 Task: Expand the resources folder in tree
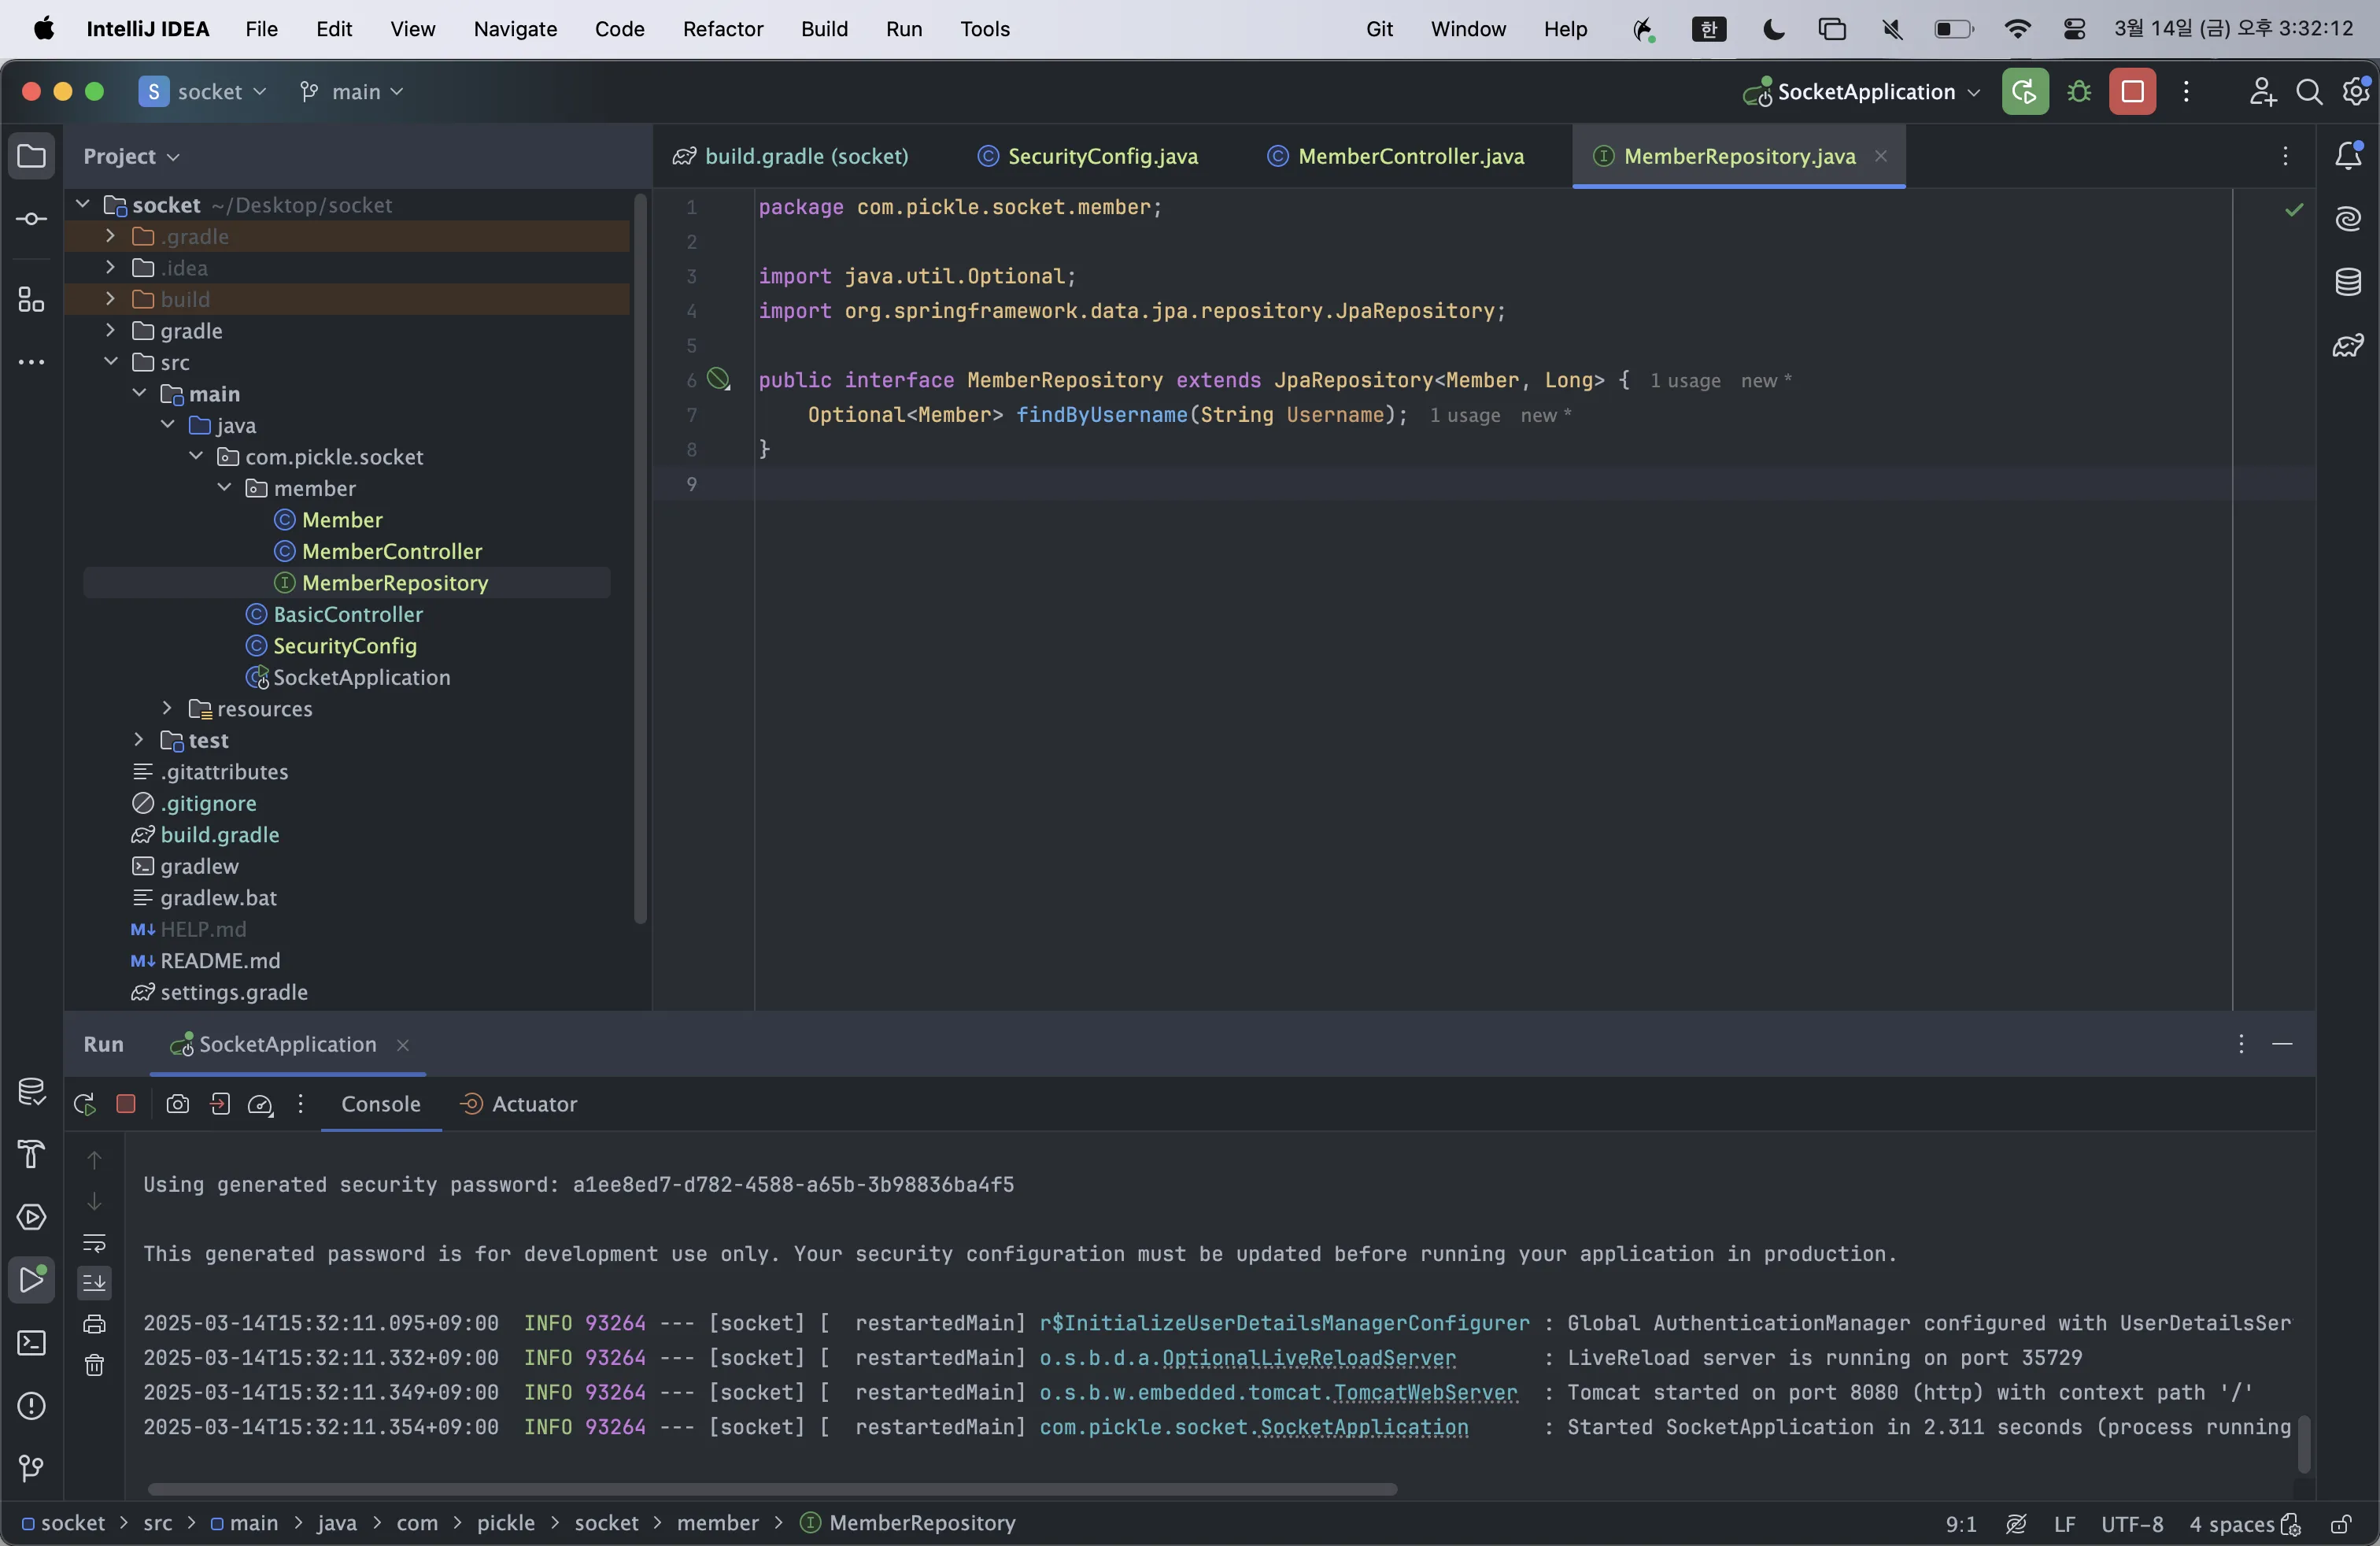coord(167,709)
